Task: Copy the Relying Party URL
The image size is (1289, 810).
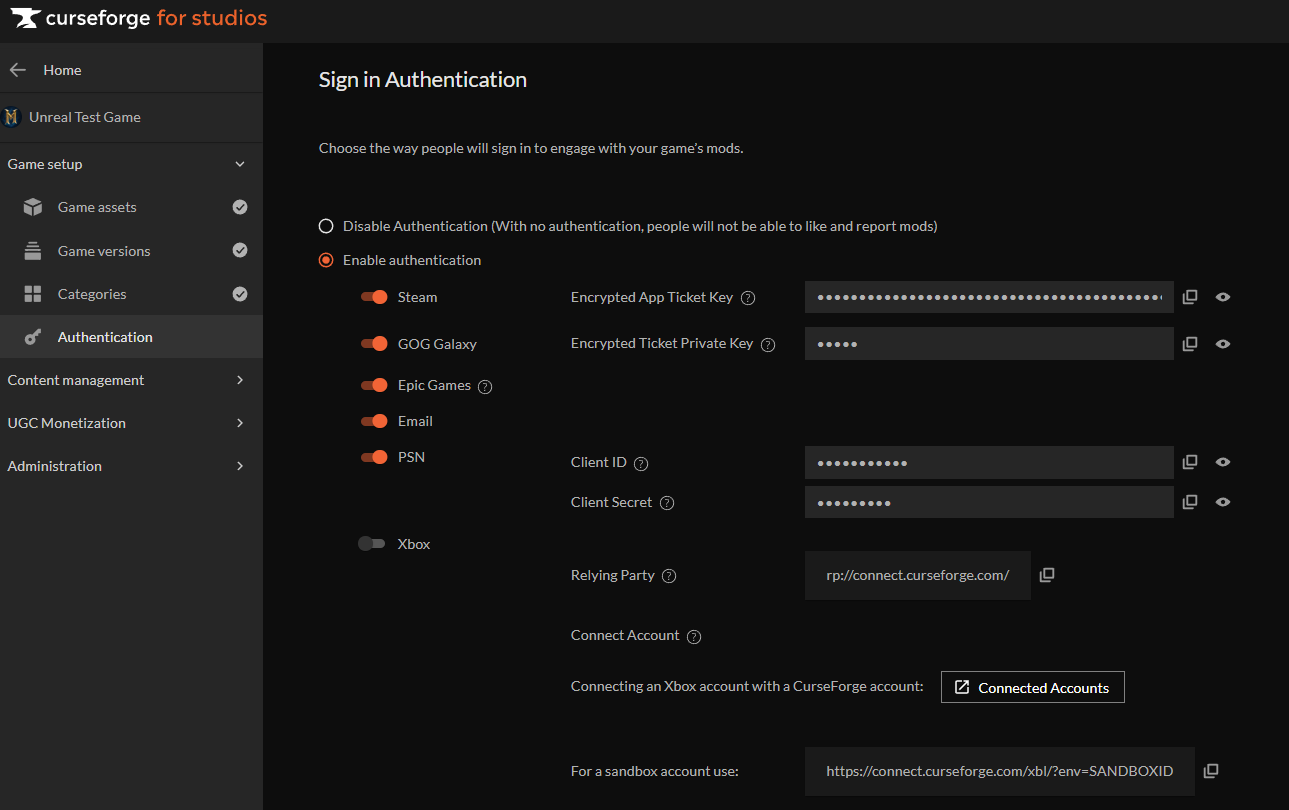Action: point(1047,575)
